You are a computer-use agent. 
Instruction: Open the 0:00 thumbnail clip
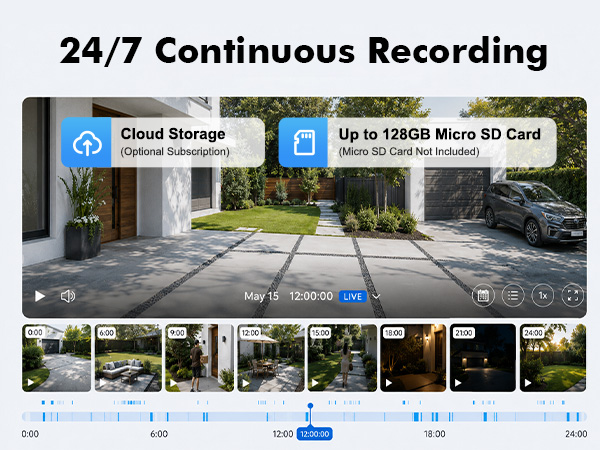pos(57,358)
